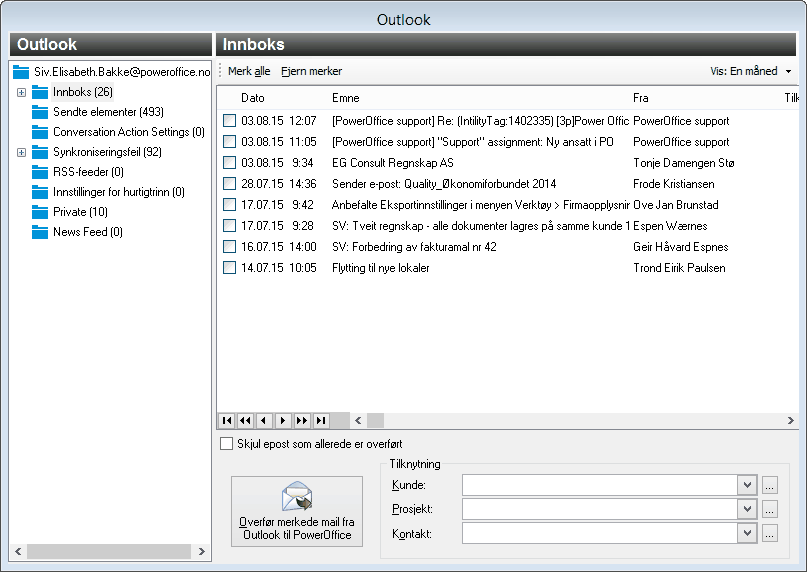Click the mail list horizontal scrollbar thumb
The height and width of the screenshot is (572, 807).
coord(375,421)
